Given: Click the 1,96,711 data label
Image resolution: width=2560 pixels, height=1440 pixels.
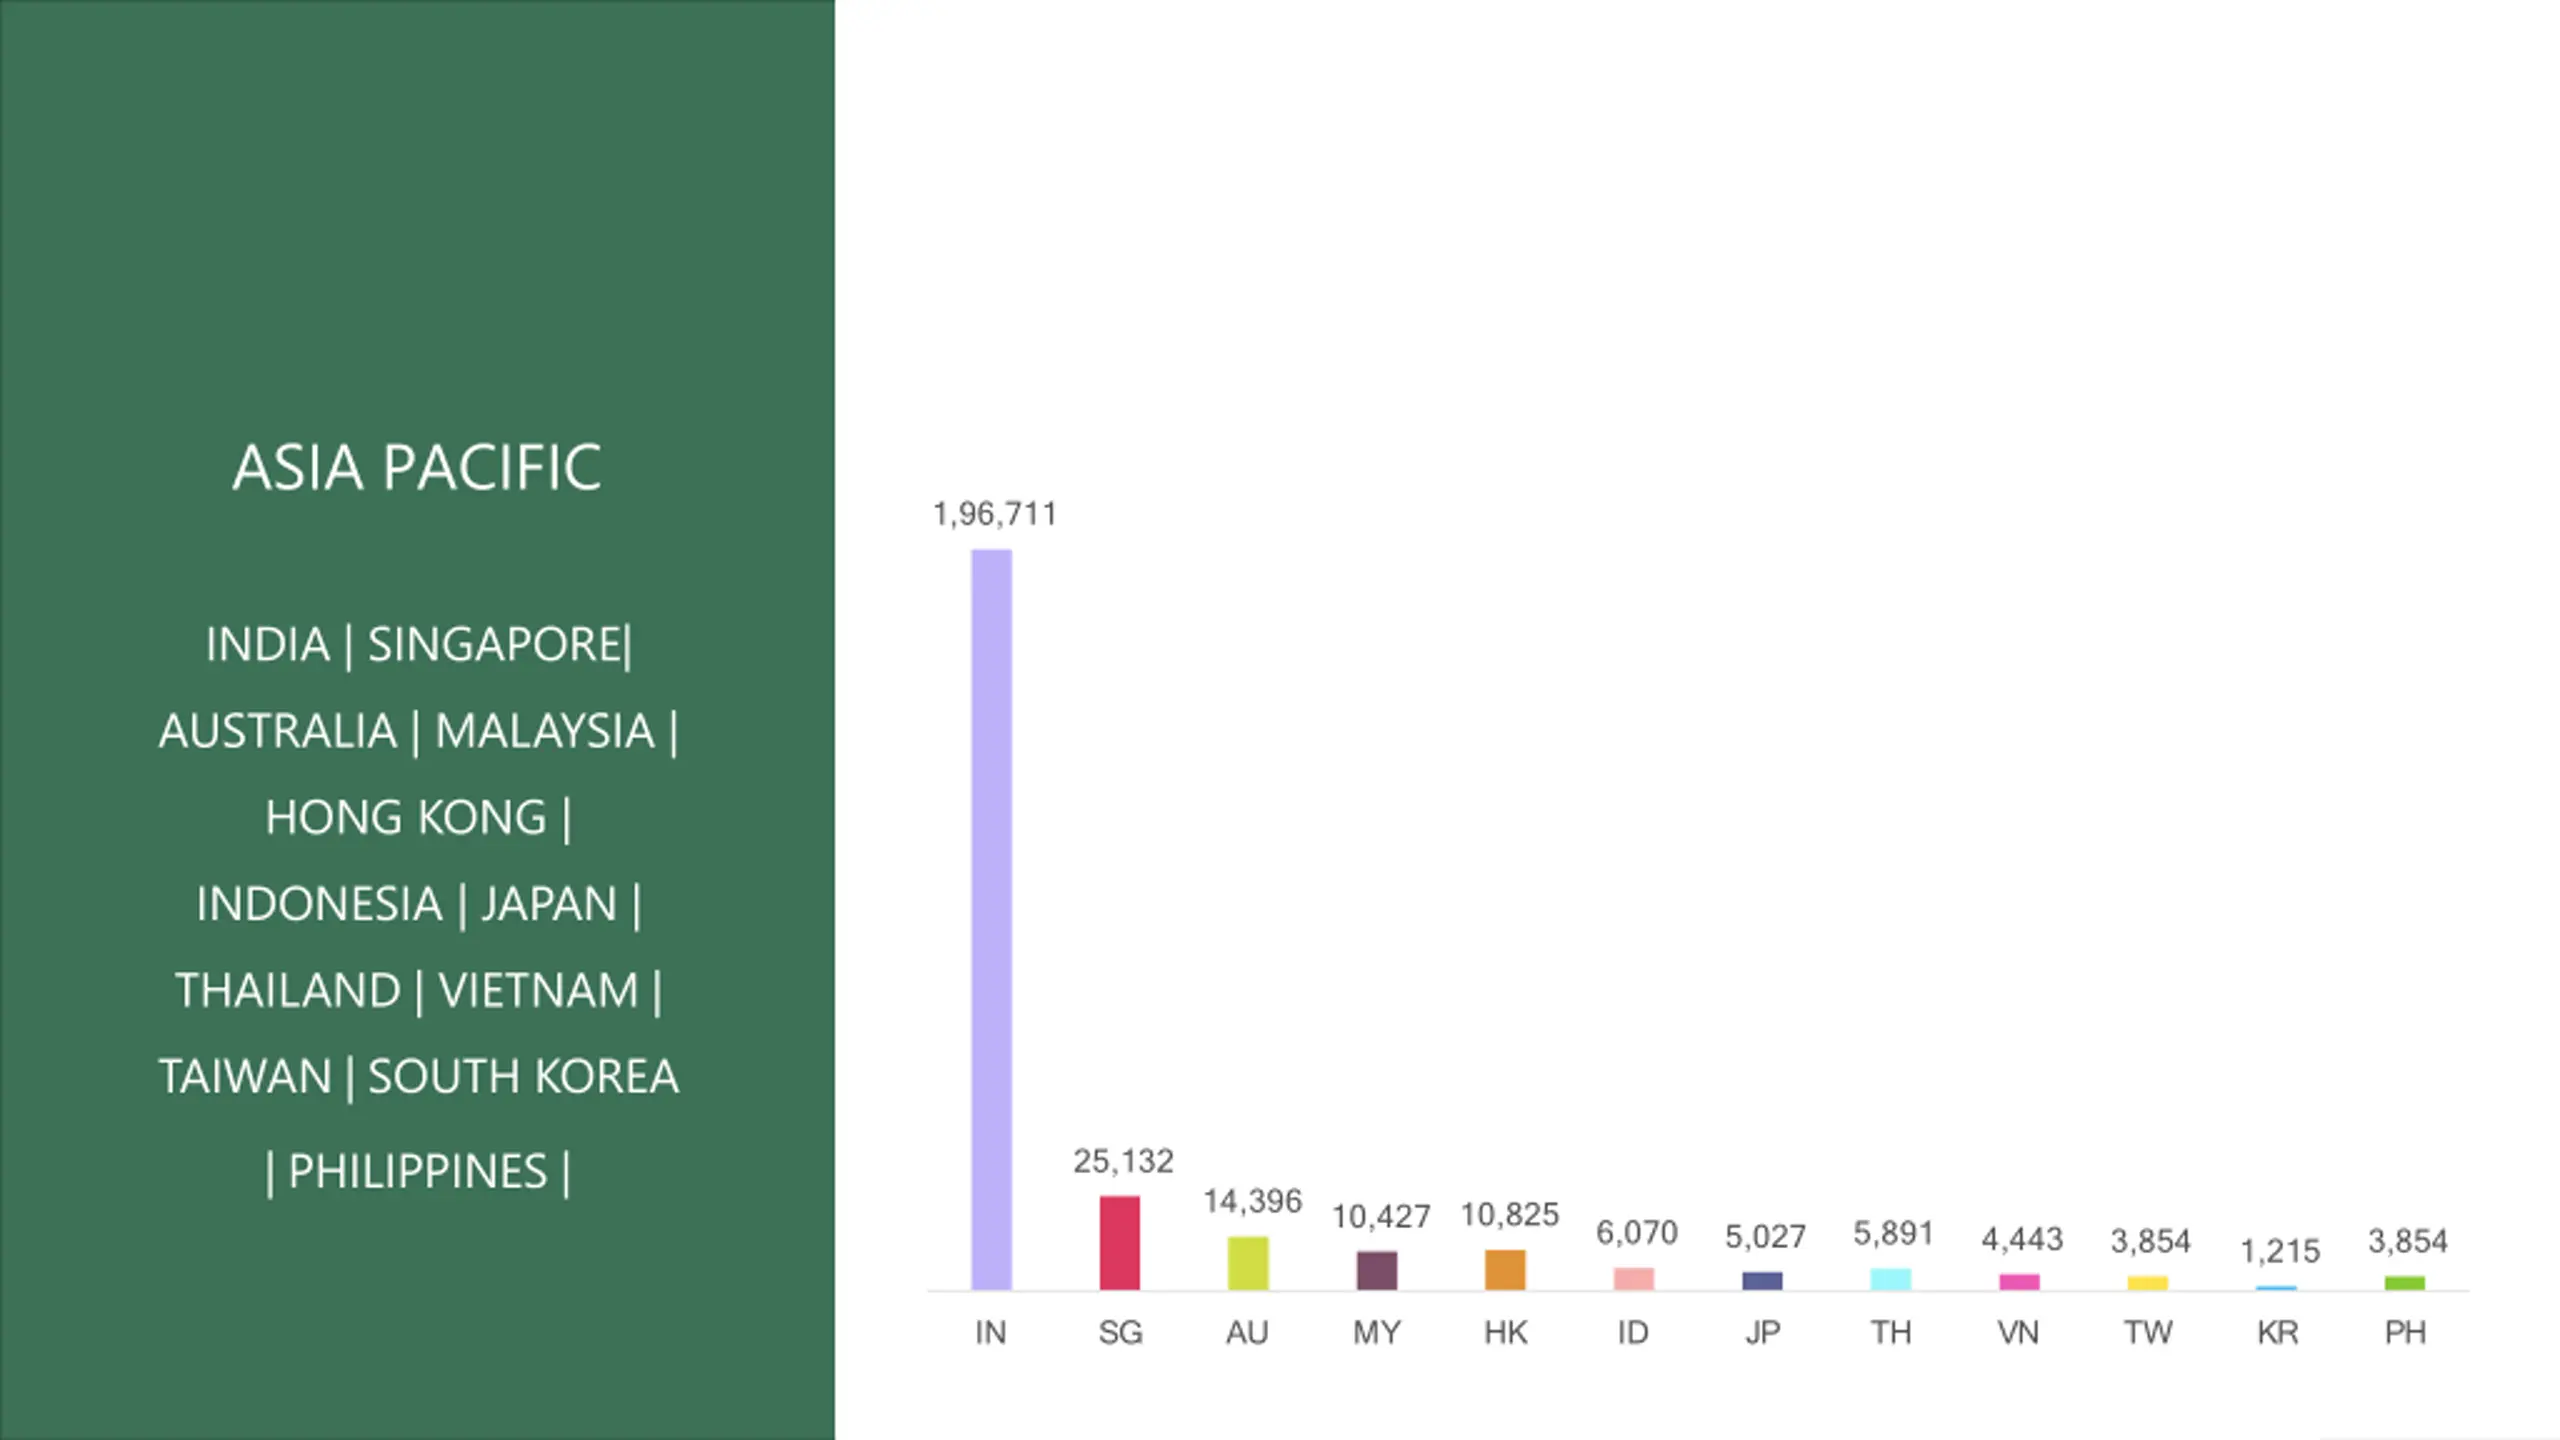Looking at the screenshot, I should point(994,514).
